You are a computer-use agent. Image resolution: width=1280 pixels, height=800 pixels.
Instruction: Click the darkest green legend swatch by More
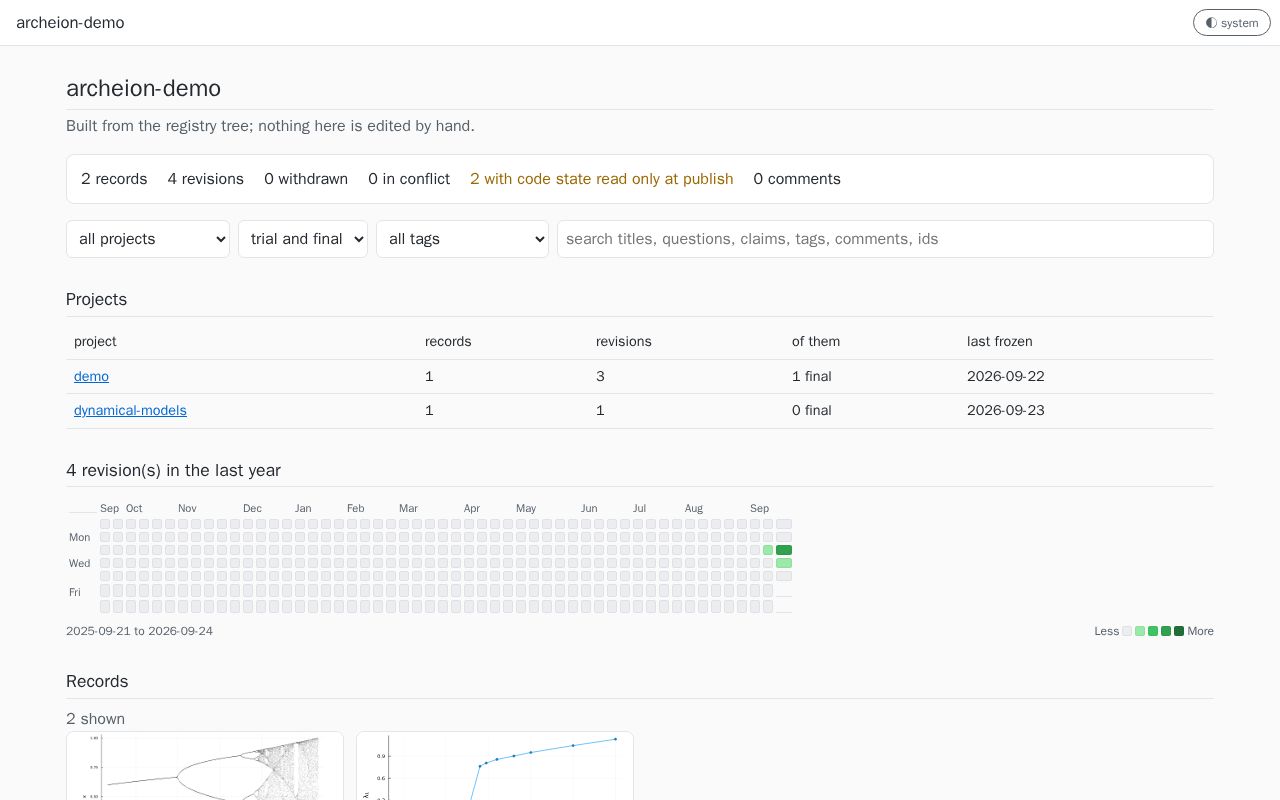point(1179,631)
